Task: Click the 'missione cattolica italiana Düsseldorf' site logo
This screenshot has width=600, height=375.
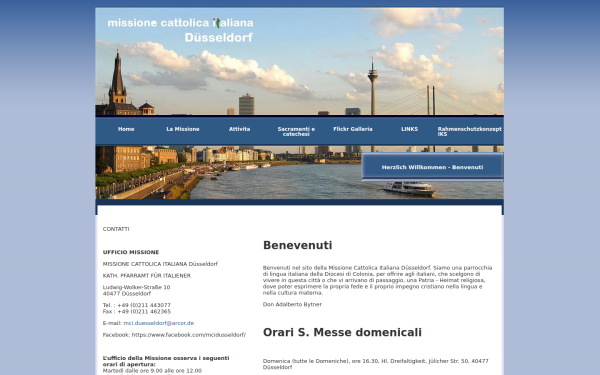Action: (180, 30)
